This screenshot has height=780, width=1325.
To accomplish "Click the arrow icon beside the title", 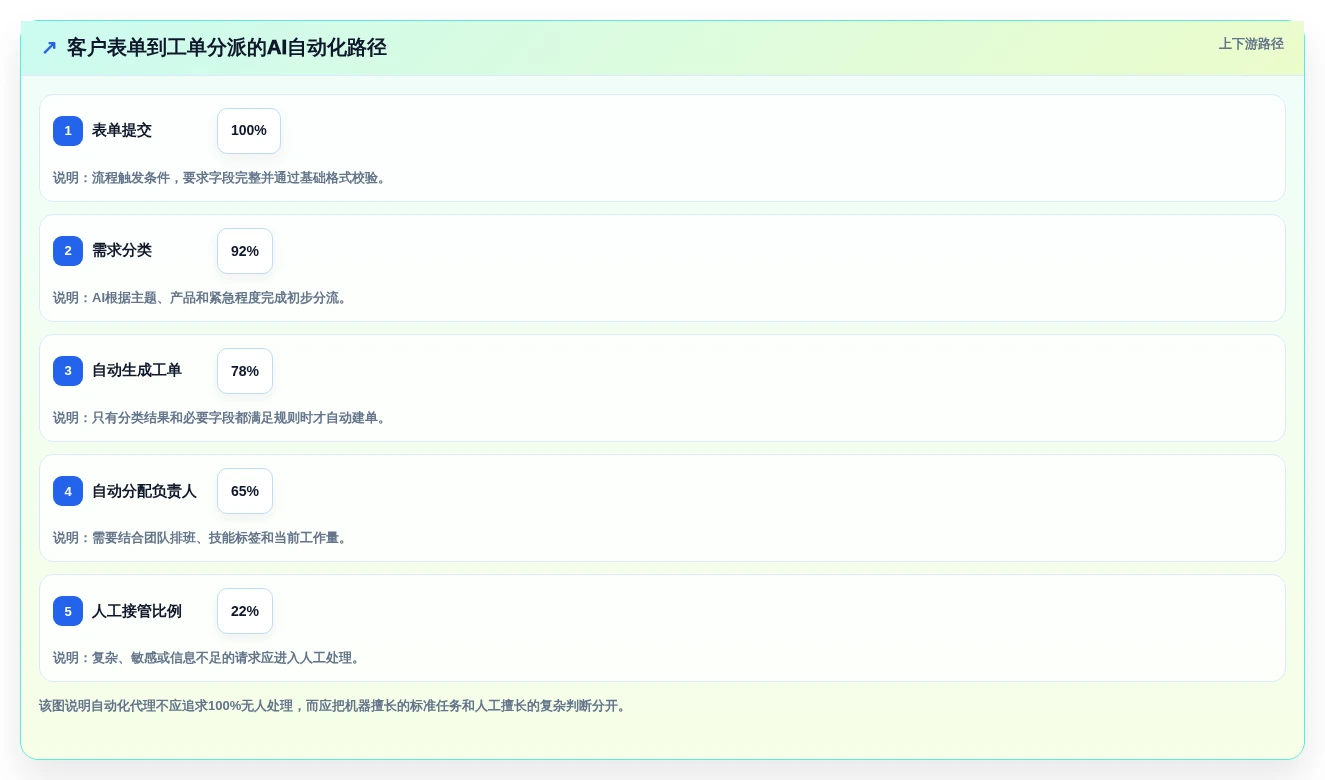I will [x=49, y=48].
